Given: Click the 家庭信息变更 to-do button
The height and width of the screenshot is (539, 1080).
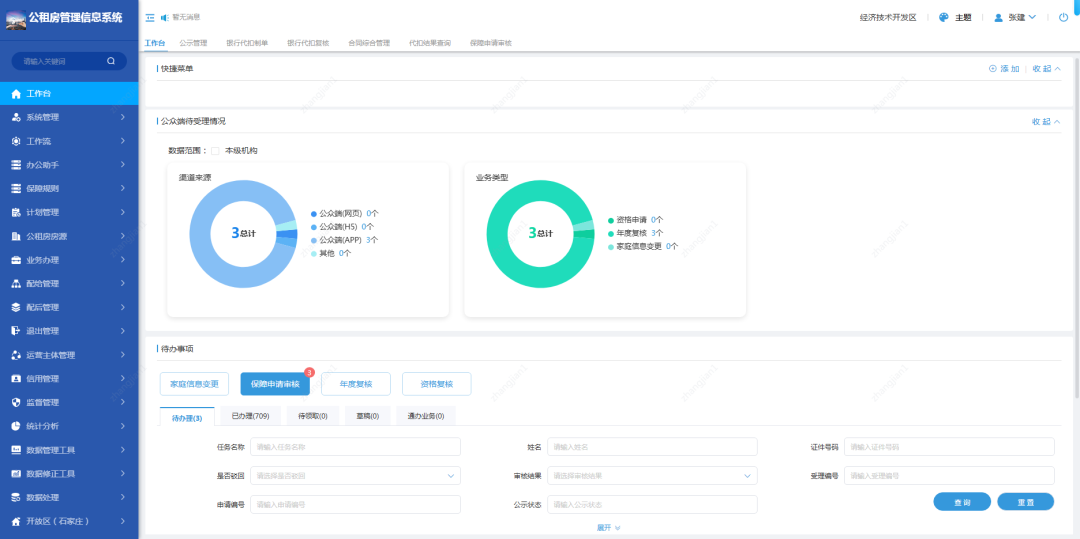Looking at the screenshot, I should [194, 384].
